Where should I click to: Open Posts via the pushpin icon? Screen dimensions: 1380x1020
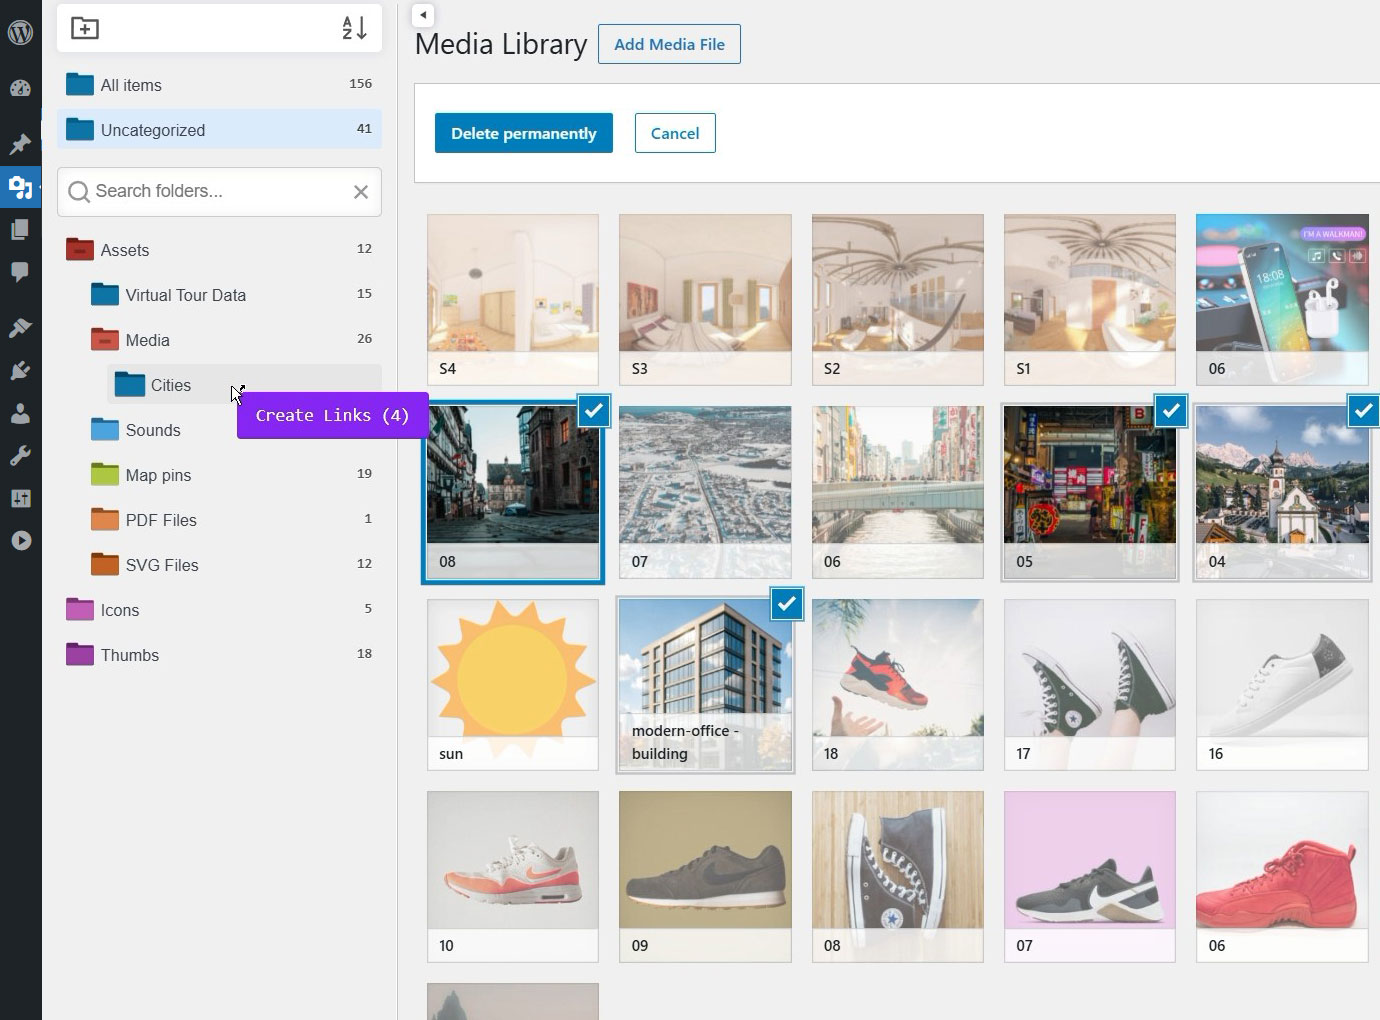coord(20,144)
